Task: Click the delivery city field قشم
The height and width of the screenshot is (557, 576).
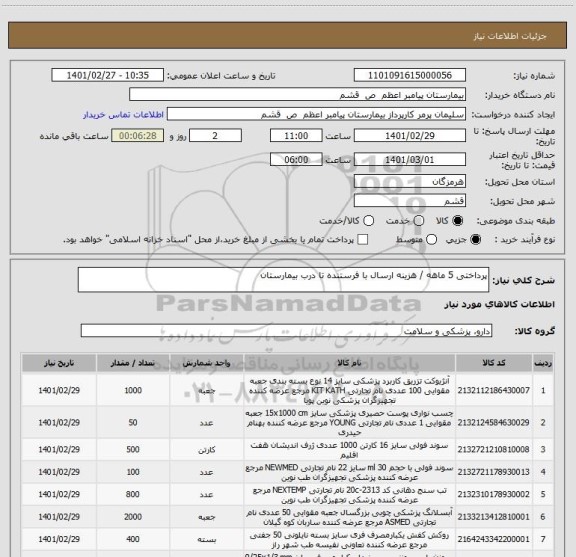Action: pyautogui.click(x=410, y=201)
